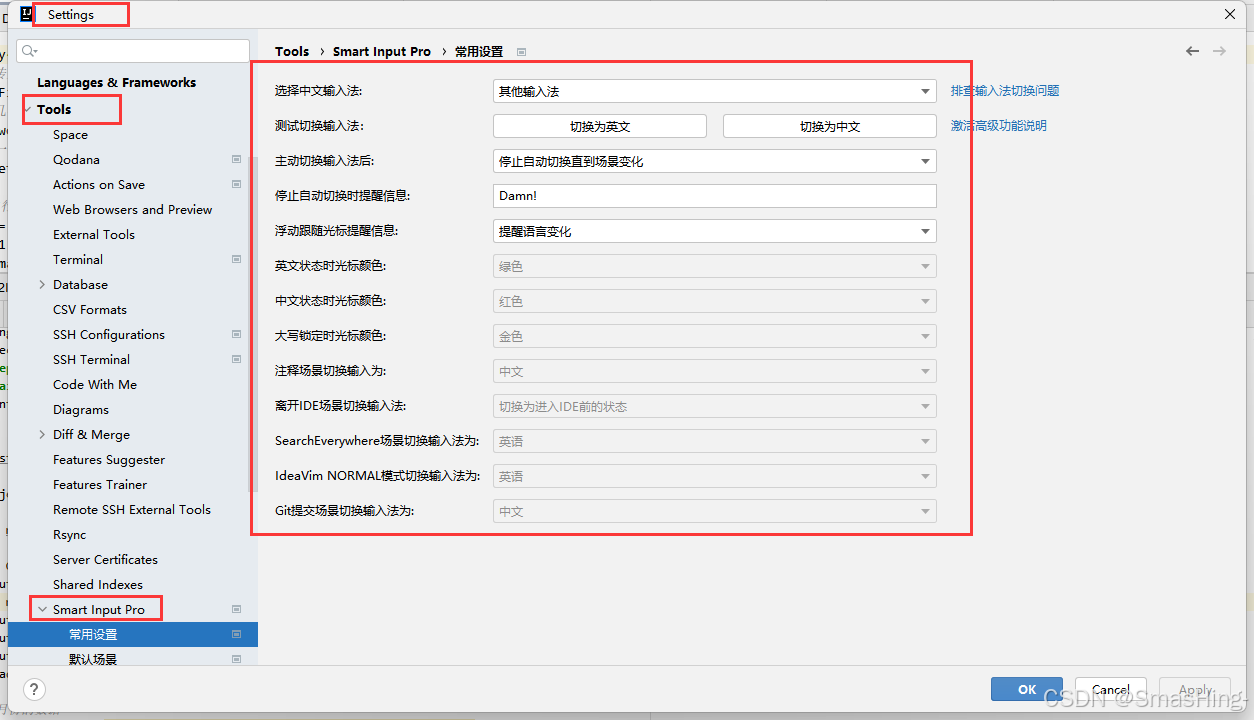This screenshot has height=720, width=1254.
Task: Open the 浮动跟随光标提醒信息 dropdown
Action: pos(926,230)
